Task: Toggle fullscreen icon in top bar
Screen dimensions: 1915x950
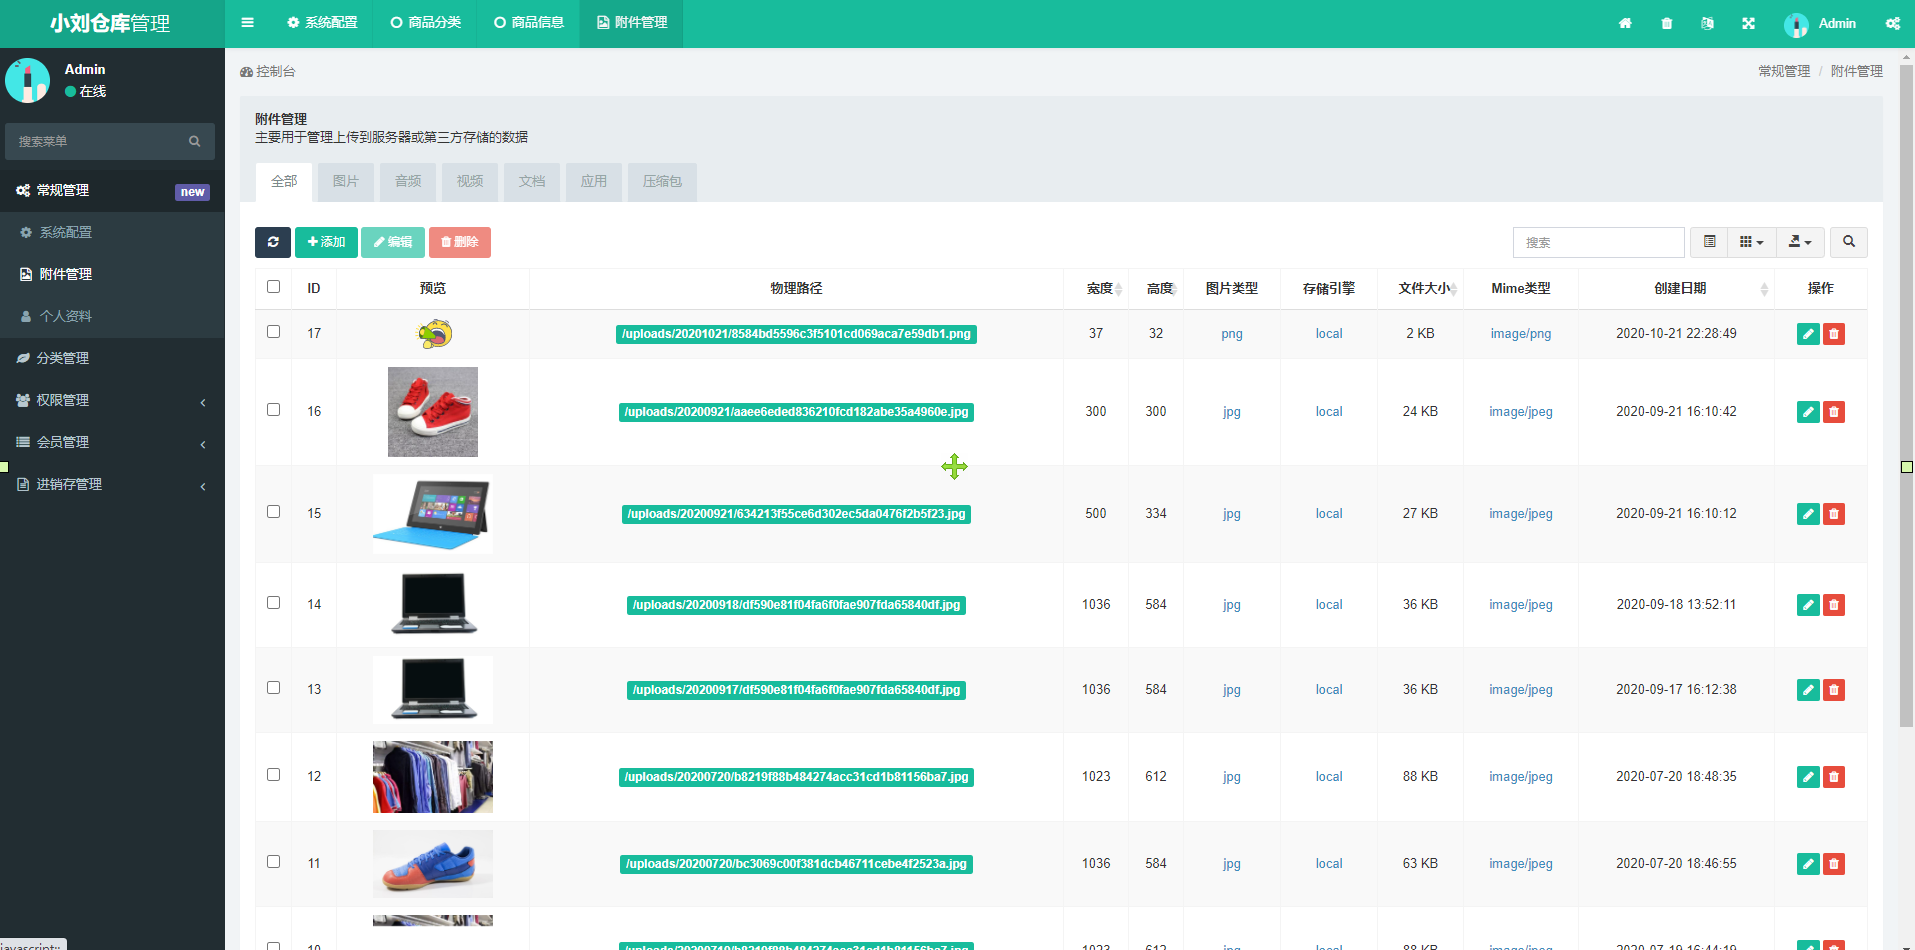Action: pyautogui.click(x=1748, y=23)
